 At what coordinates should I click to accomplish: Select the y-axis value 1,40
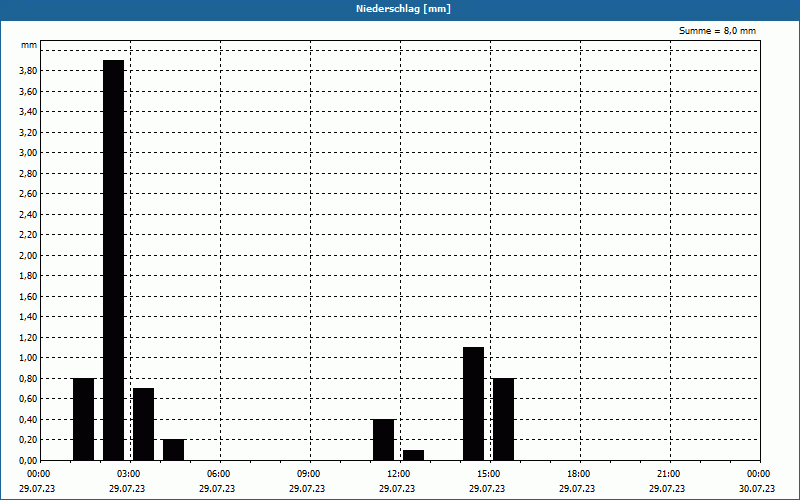pos(28,317)
